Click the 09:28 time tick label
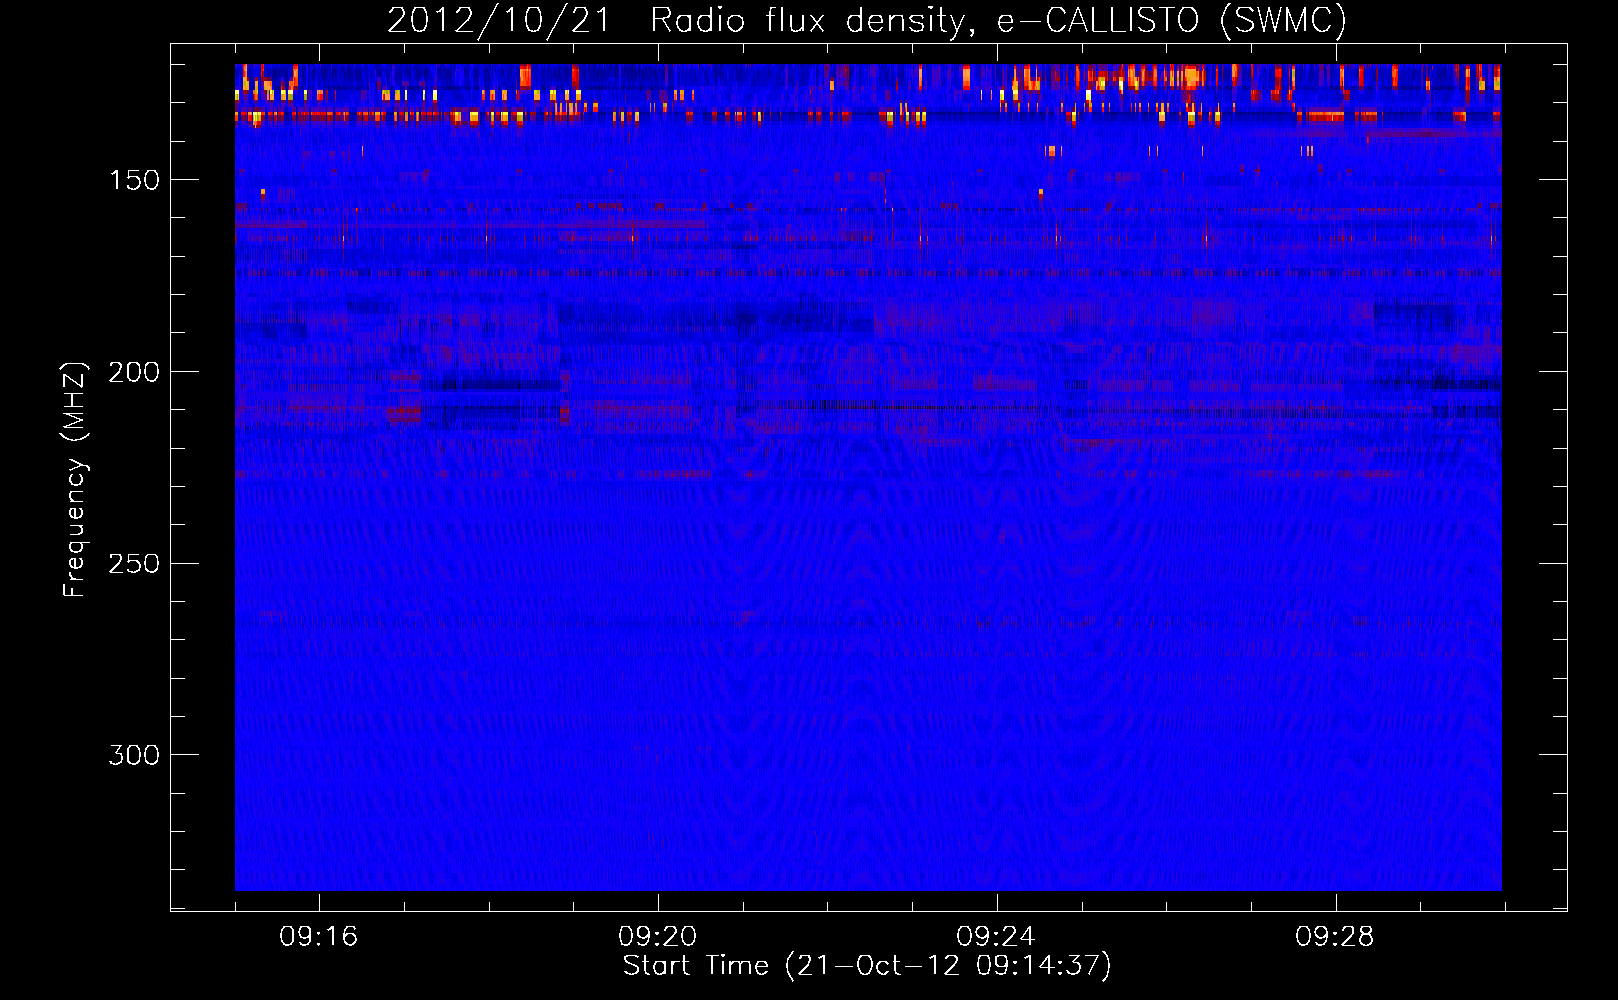Image resolution: width=1618 pixels, height=1000 pixels. (1335, 937)
